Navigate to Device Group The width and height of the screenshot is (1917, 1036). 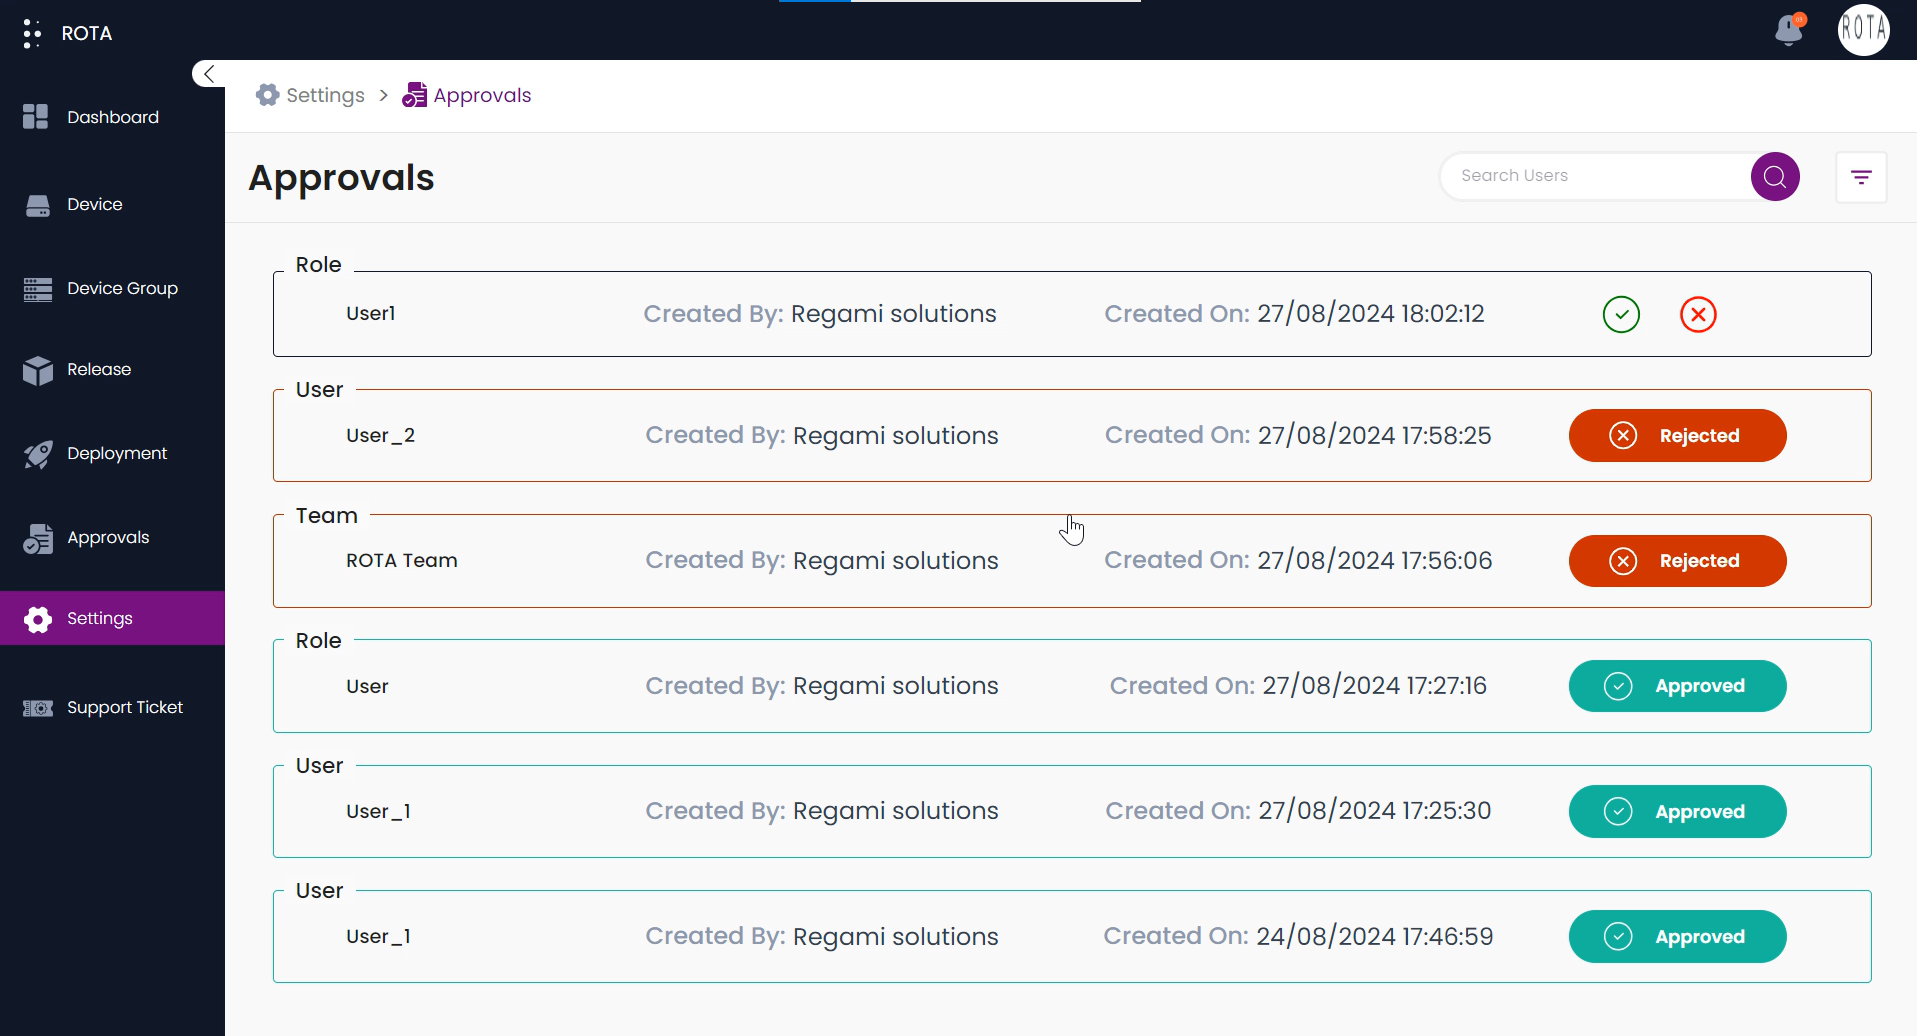(x=122, y=288)
